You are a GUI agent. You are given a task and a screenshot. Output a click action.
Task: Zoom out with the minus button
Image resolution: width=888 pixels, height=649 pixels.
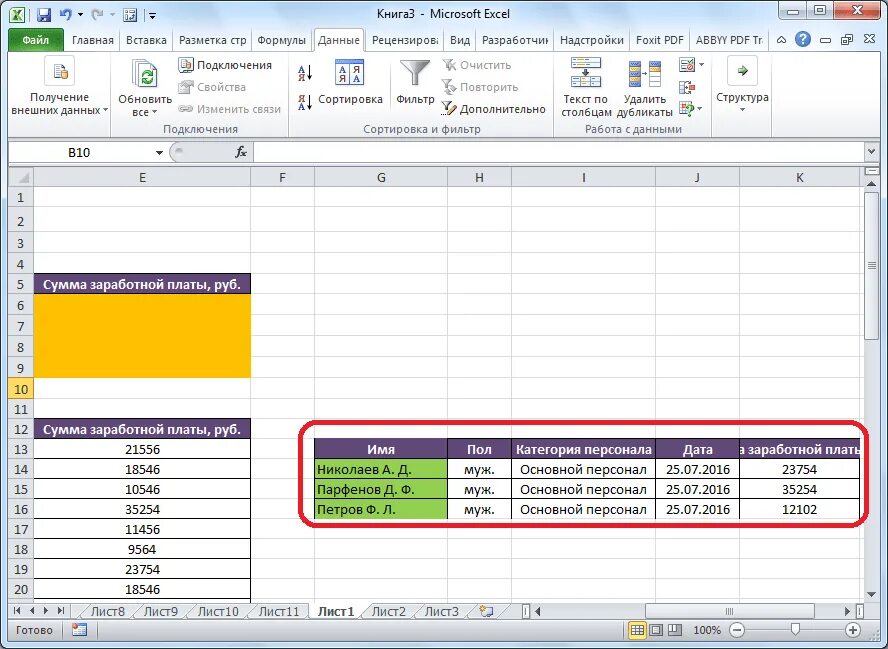click(x=737, y=630)
